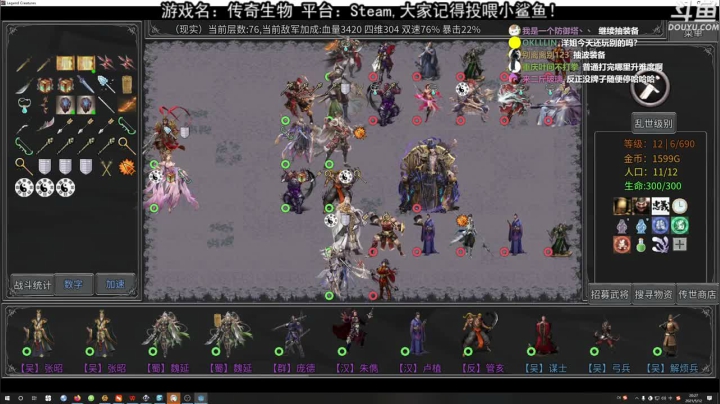Click the bearded warrior face icon
This screenshot has height=404, width=720.
coord(641,206)
